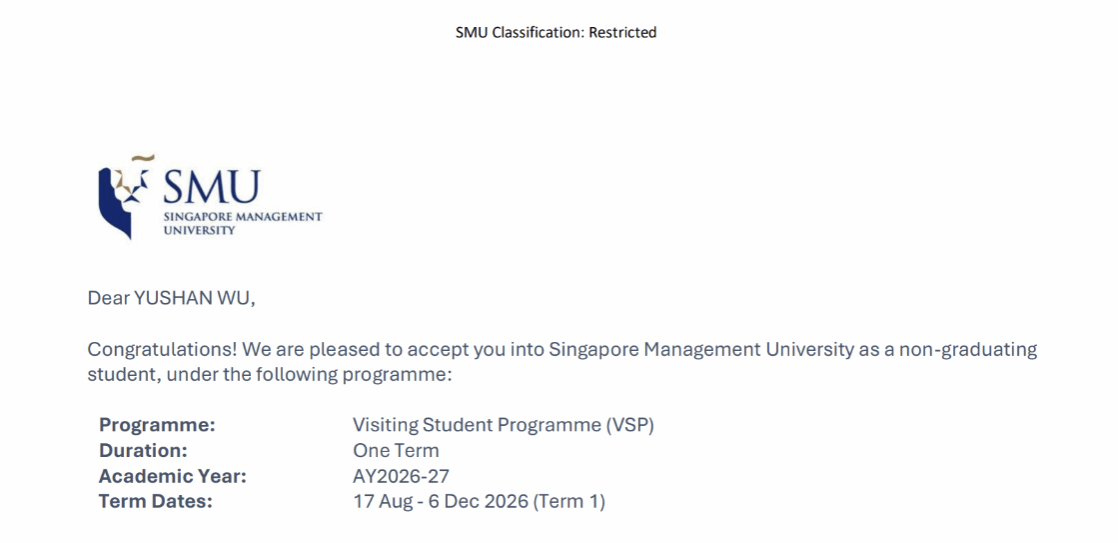Click the large SMU wordmark text

212,187
